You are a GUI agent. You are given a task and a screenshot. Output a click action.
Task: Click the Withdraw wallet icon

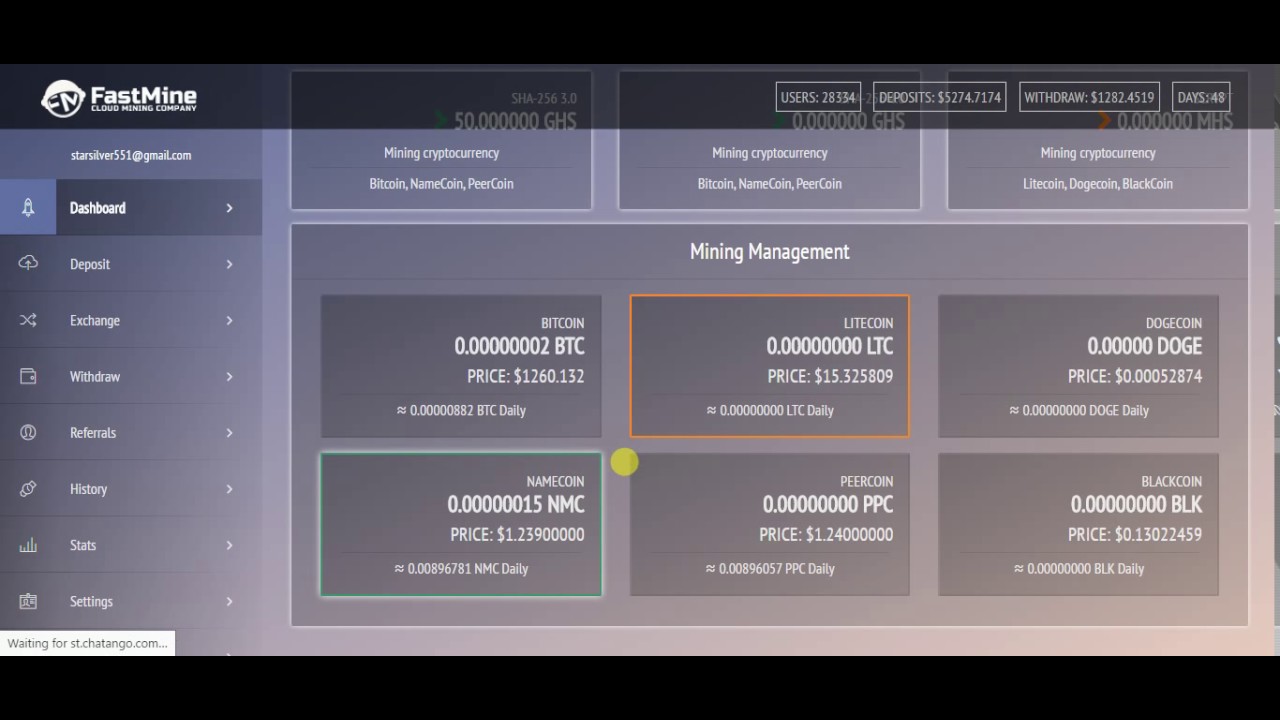pyautogui.click(x=28, y=376)
